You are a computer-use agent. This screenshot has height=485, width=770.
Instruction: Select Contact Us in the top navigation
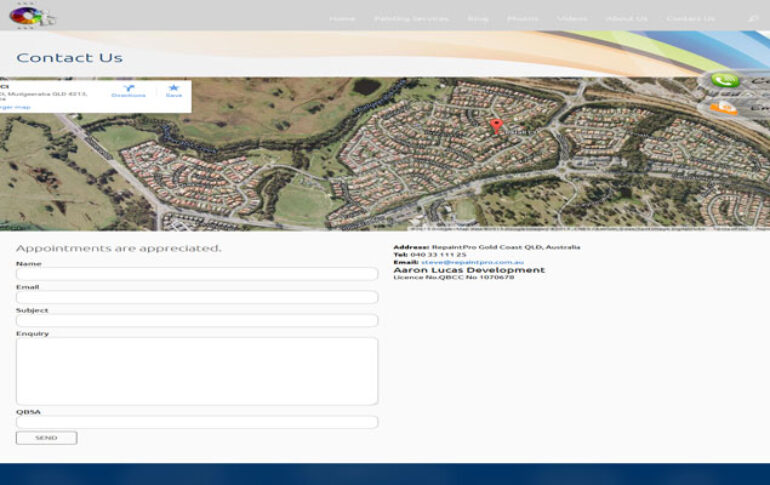pyautogui.click(x=690, y=19)
